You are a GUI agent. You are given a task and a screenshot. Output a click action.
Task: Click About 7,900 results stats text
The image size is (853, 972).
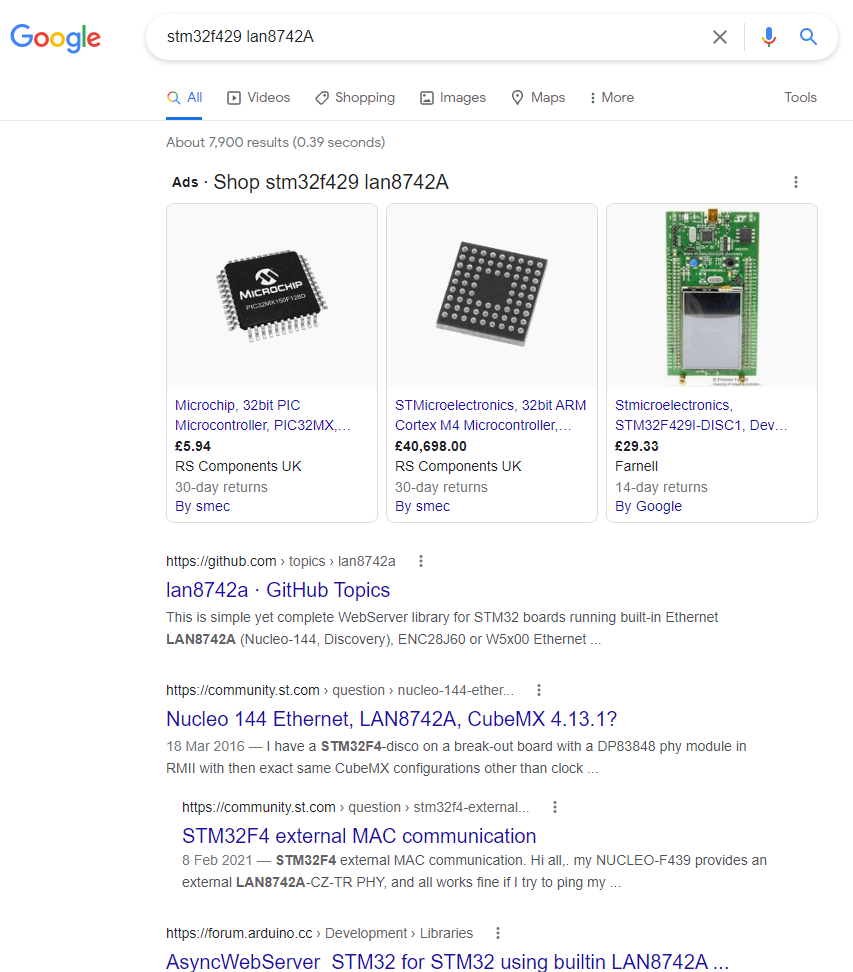pos(276,142)
